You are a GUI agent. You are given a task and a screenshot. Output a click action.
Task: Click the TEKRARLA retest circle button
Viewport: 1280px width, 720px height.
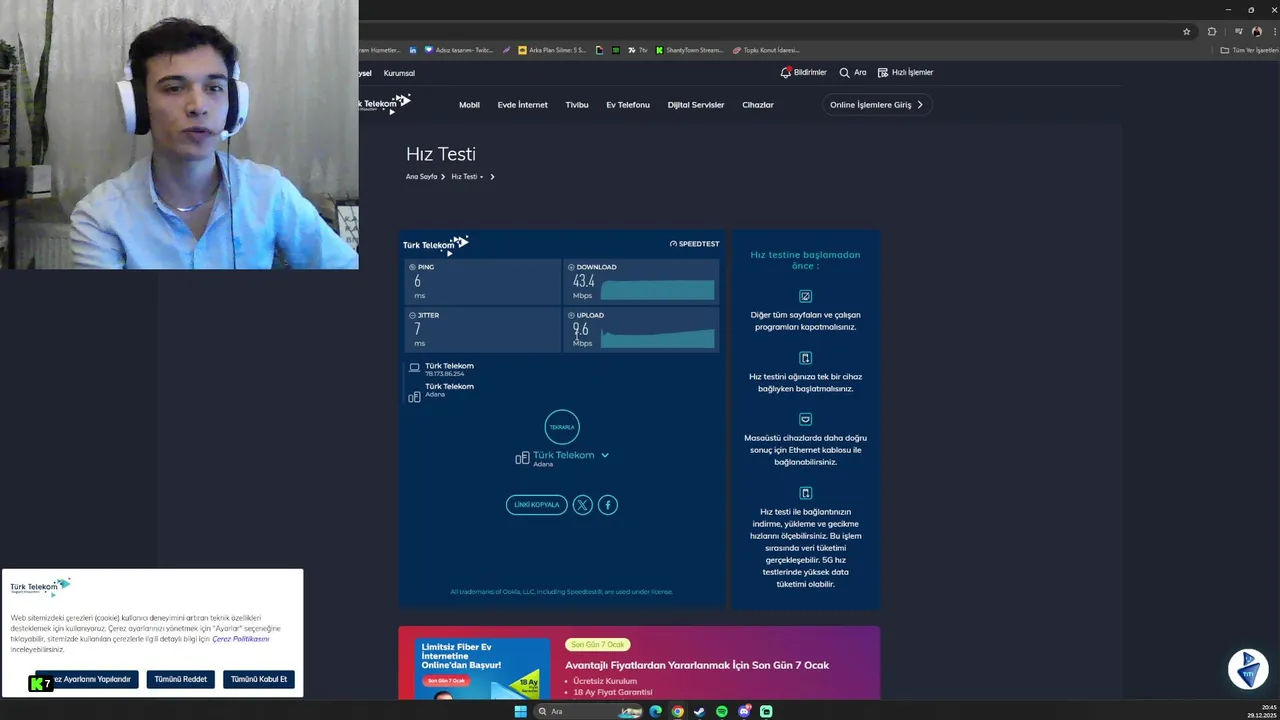tap(562, 427)
